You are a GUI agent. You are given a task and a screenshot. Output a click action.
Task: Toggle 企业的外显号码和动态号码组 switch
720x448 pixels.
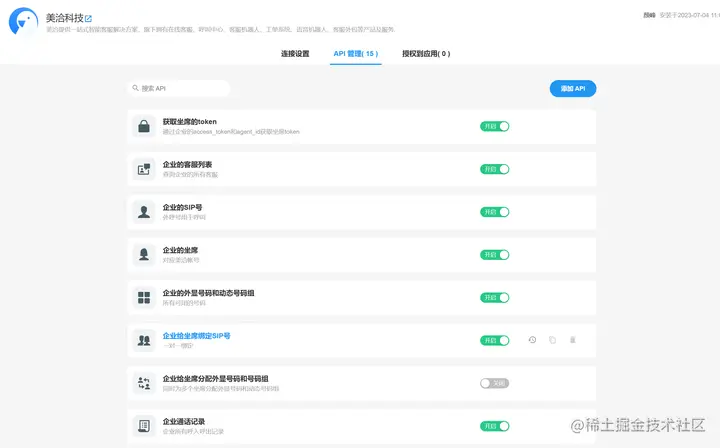[495, 297]
